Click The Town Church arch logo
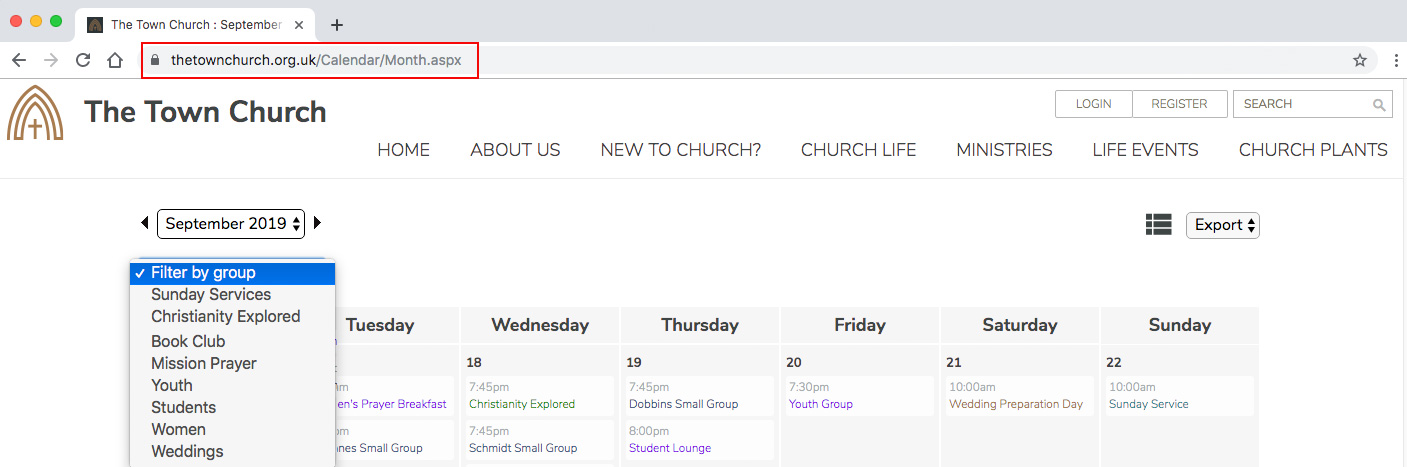The width and height of the screenshot is (1407, 467). click(x=35, y=112)
